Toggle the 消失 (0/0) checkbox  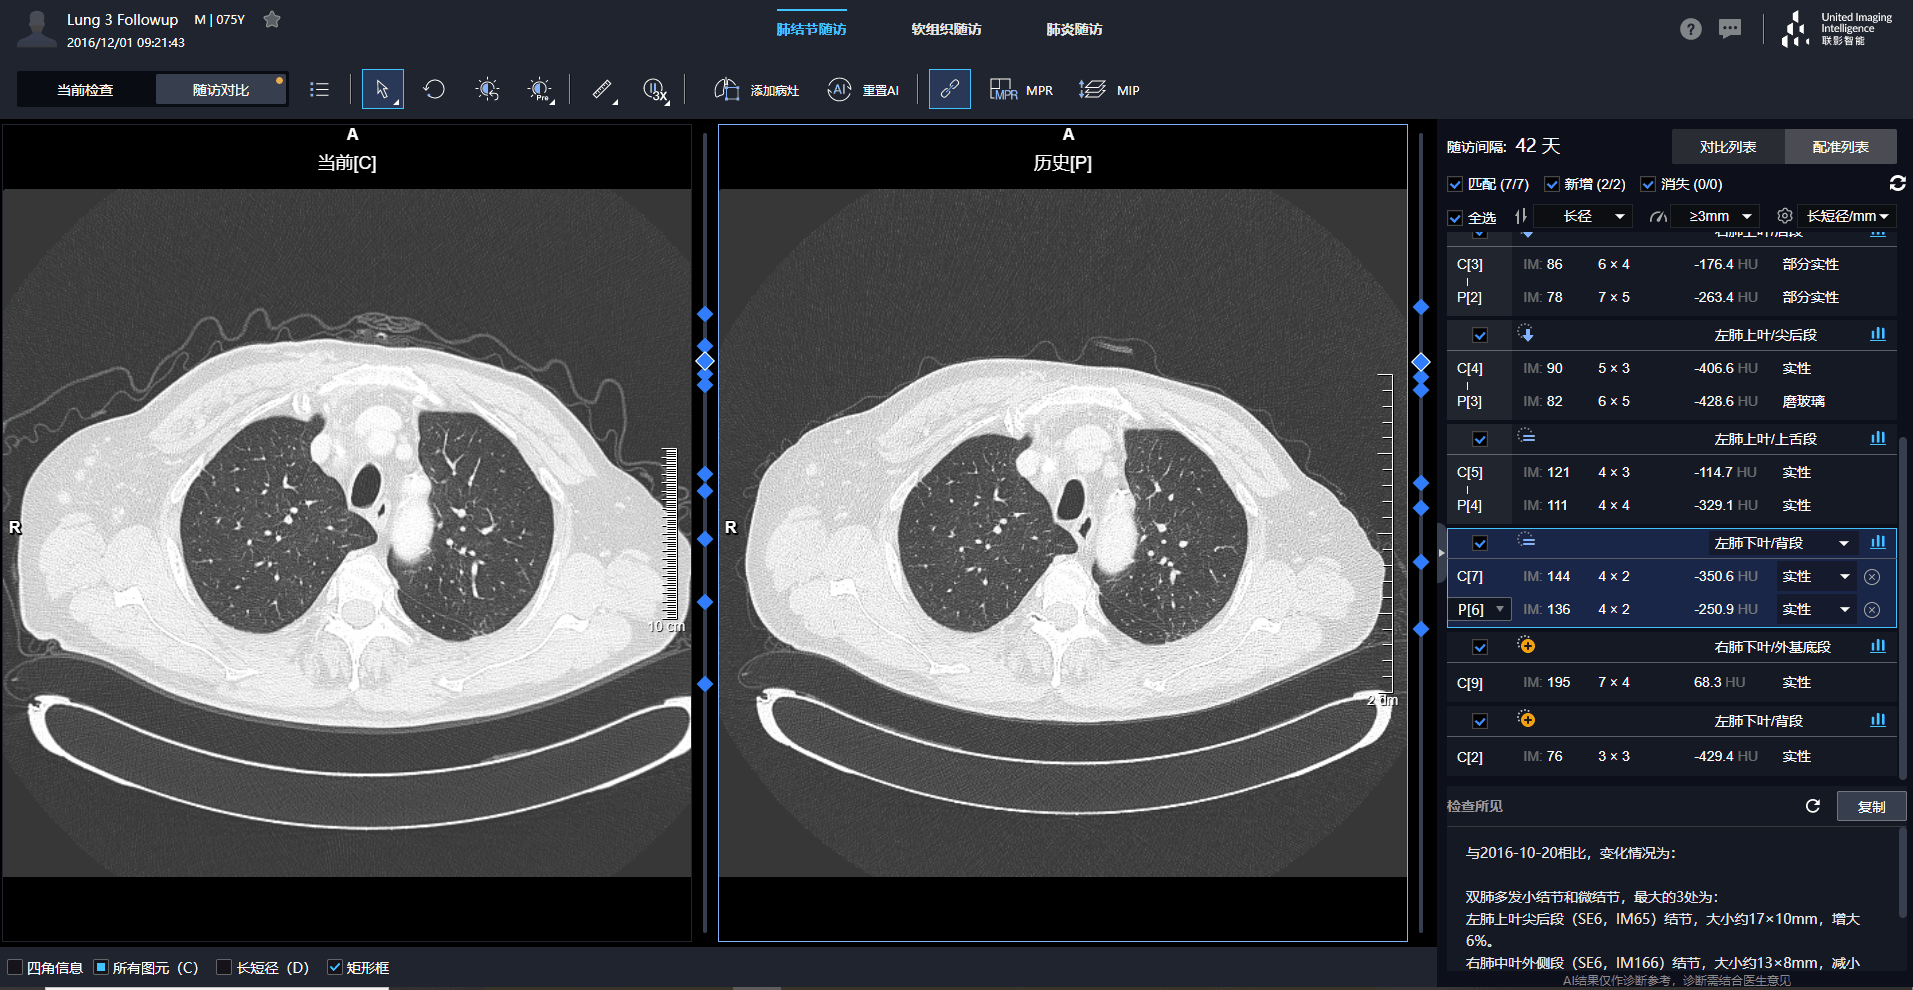tap(1648, 184)
